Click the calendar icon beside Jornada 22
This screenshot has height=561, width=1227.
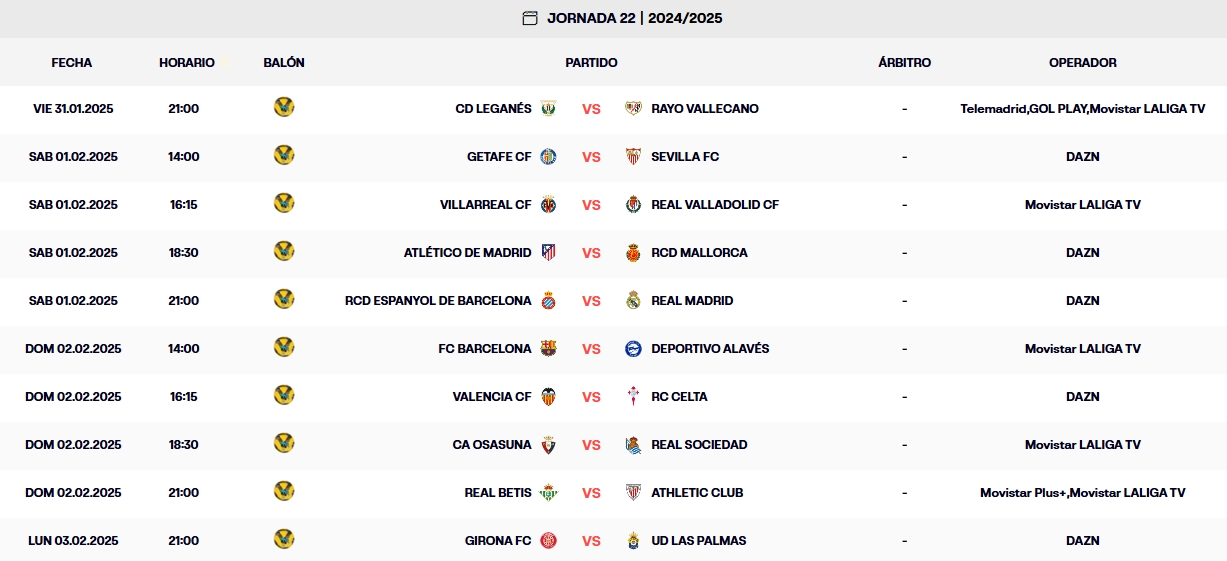(530, 18)
